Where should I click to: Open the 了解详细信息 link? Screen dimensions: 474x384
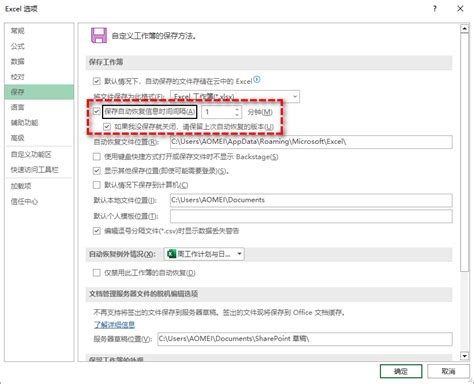coord(114,325)
